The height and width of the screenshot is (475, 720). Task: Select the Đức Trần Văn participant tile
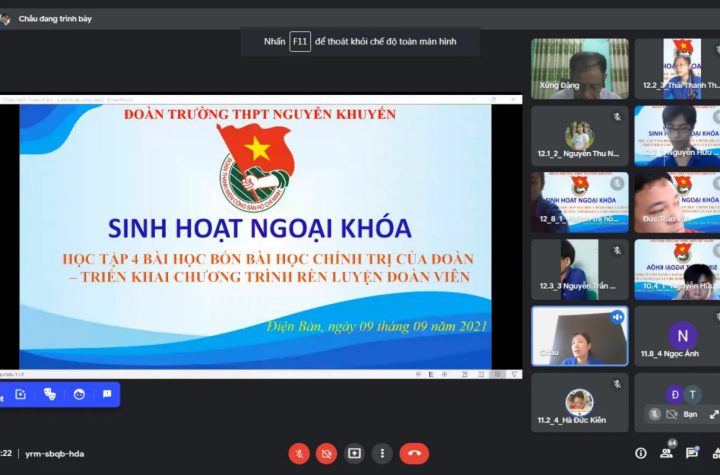pyautogui.click(x=677, y=203)
